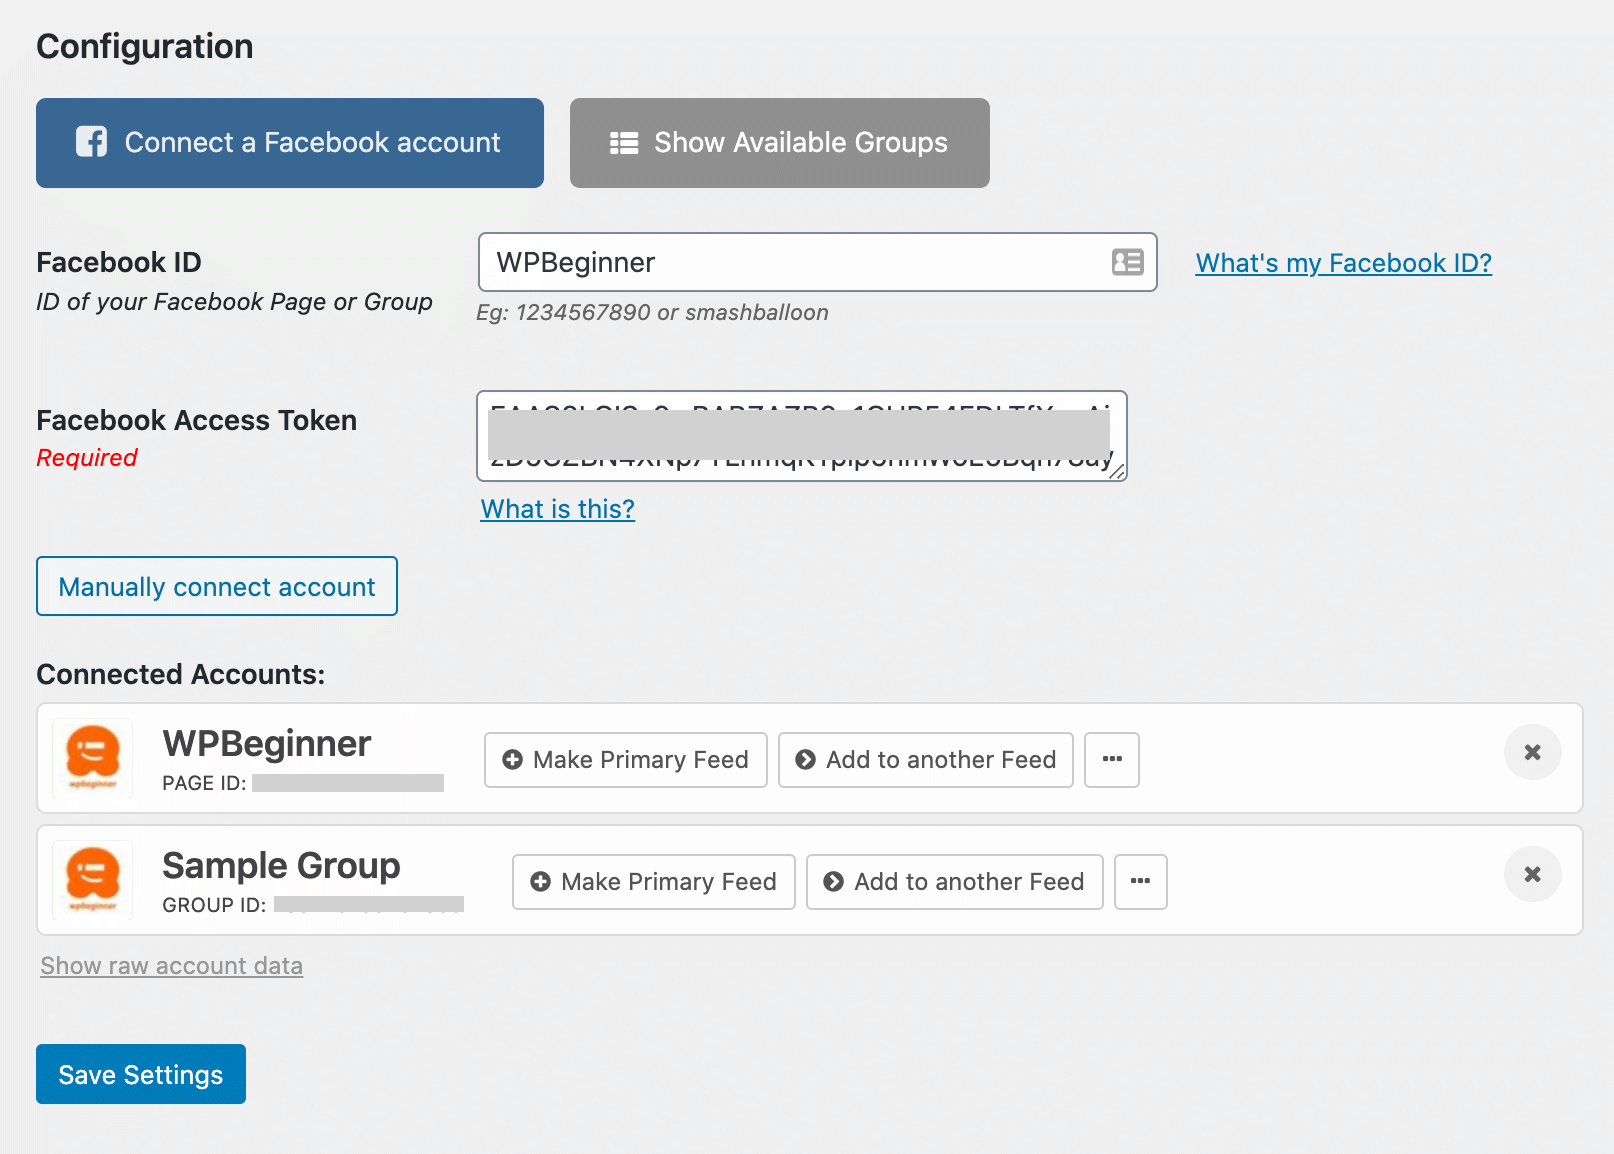Open the What is this? help link

557,509
